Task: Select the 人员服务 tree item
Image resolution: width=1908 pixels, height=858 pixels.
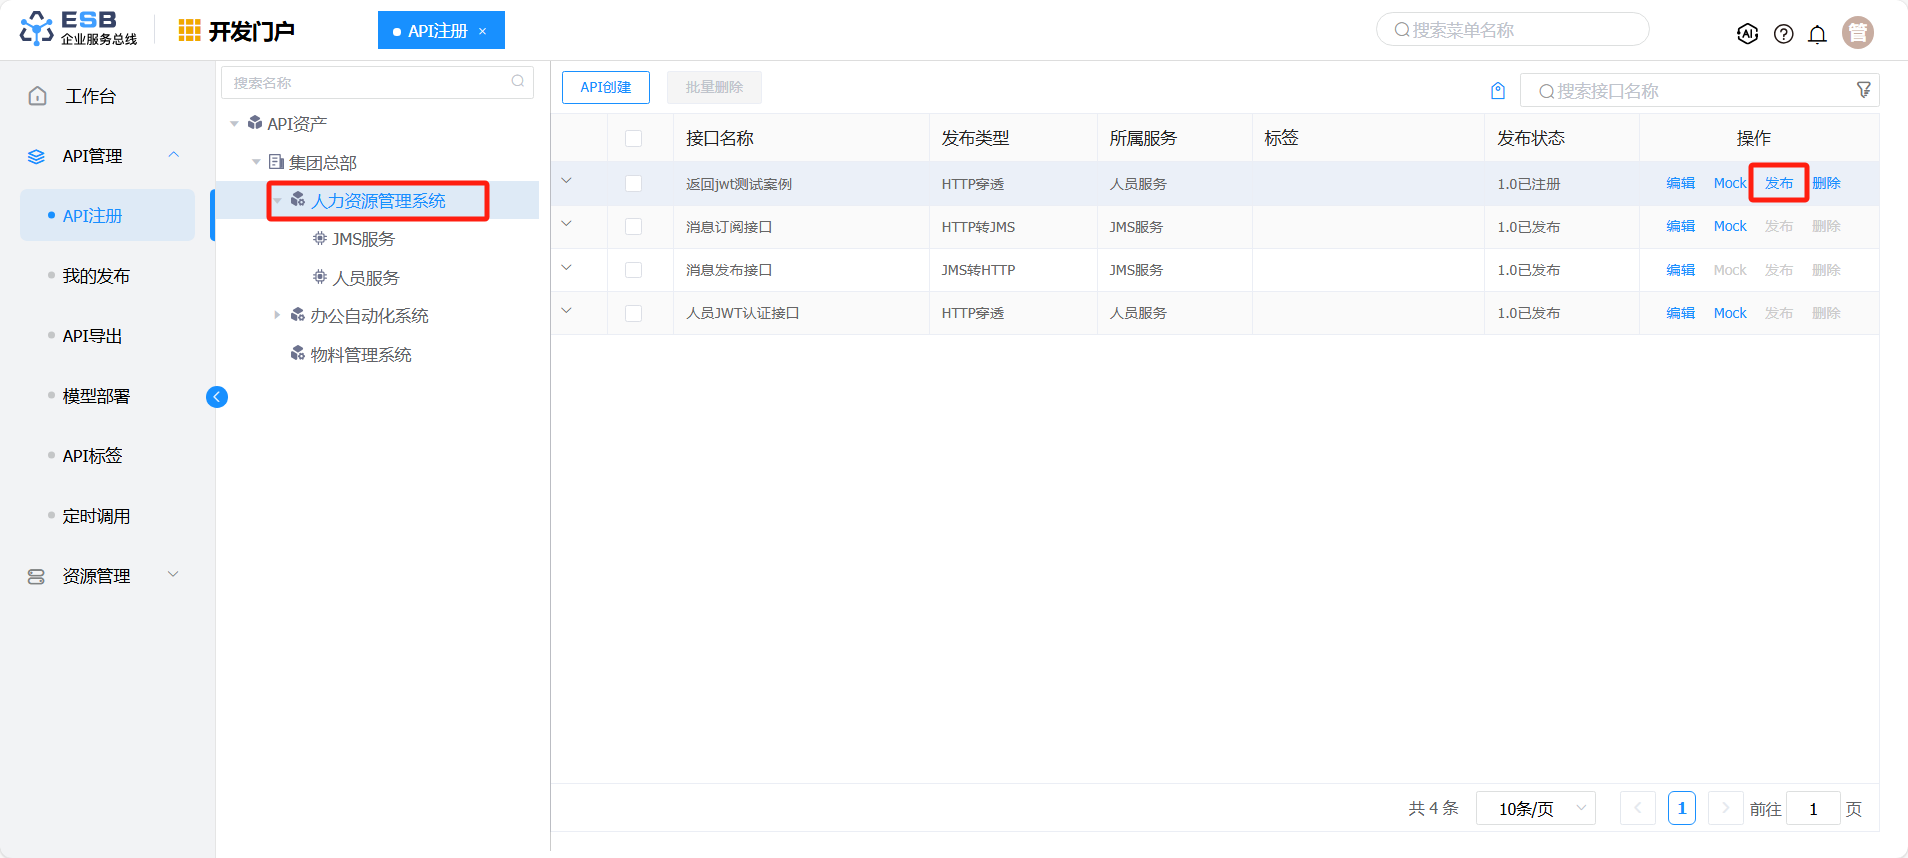Action: click(x=365, y=278)
